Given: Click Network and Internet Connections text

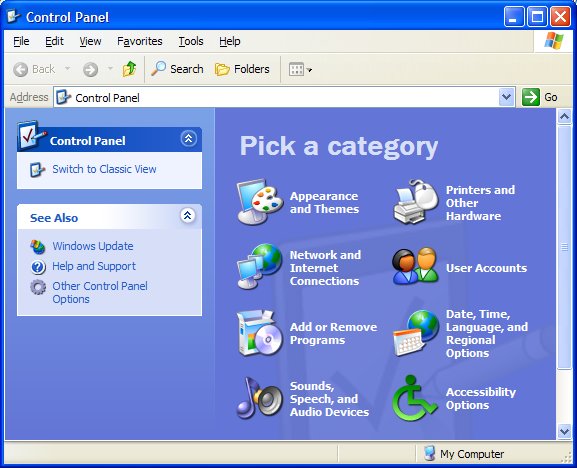Looking at the screenshot, I should click(325, 268).
